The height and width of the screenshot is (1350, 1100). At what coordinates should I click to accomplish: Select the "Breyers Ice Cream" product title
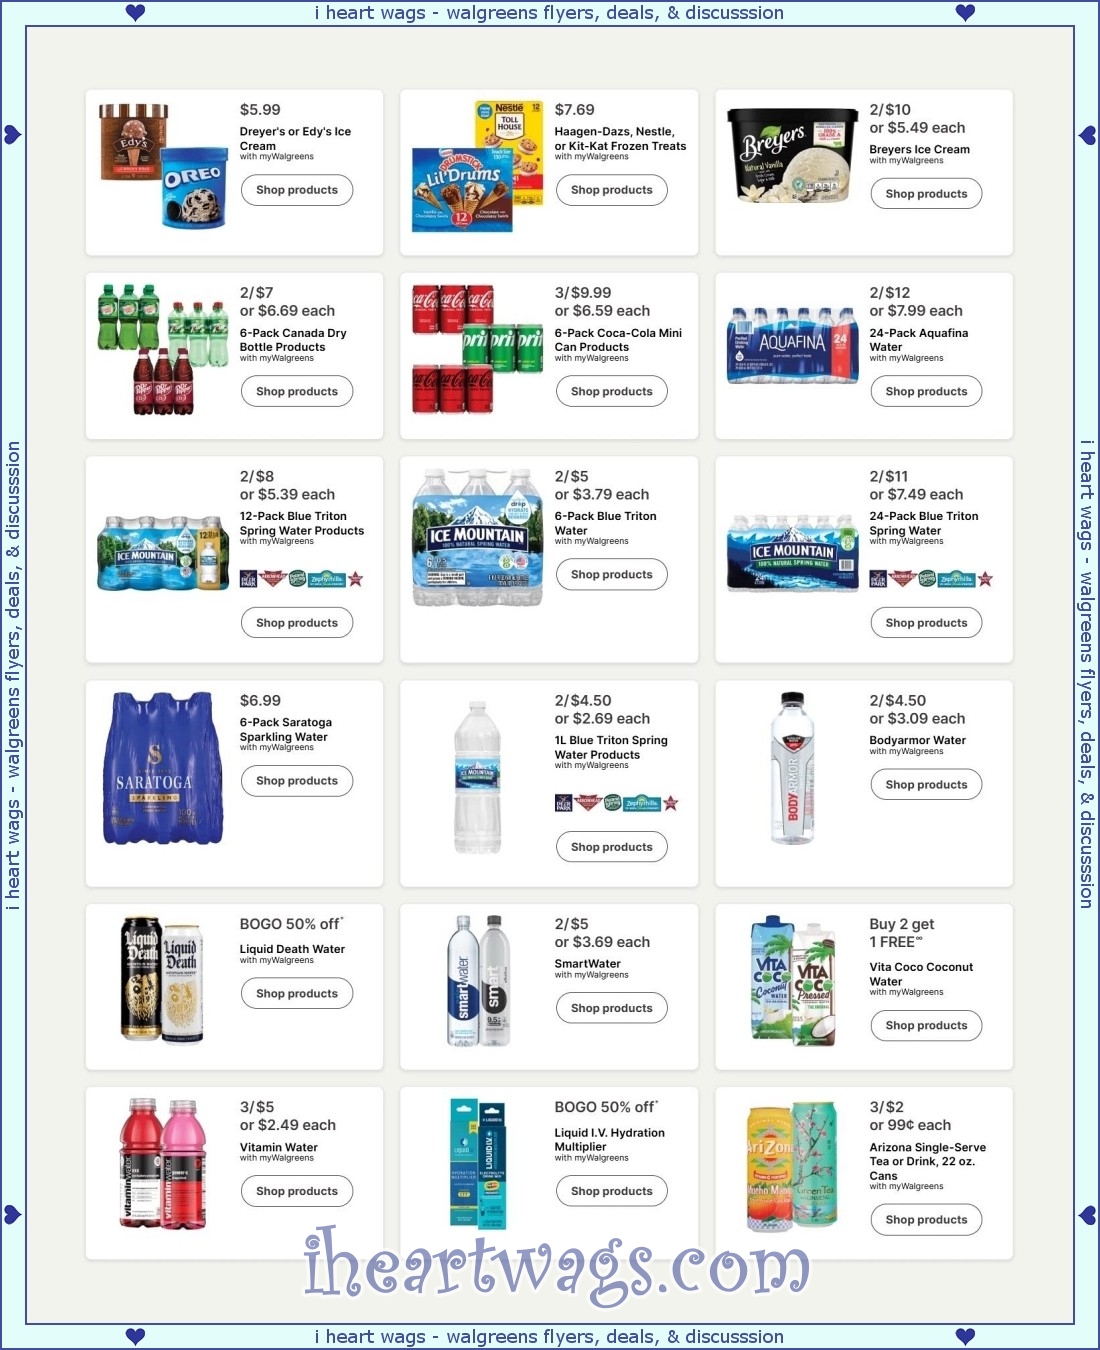point(920,150)
